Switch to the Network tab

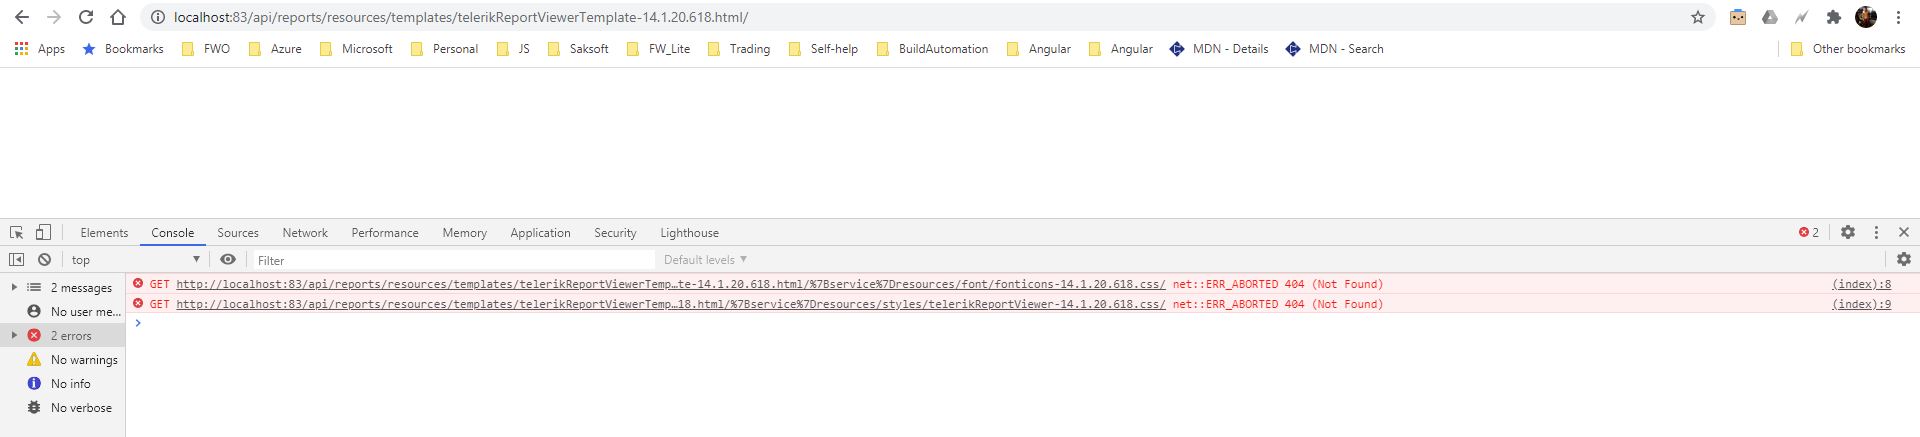(x=305, y=232)
